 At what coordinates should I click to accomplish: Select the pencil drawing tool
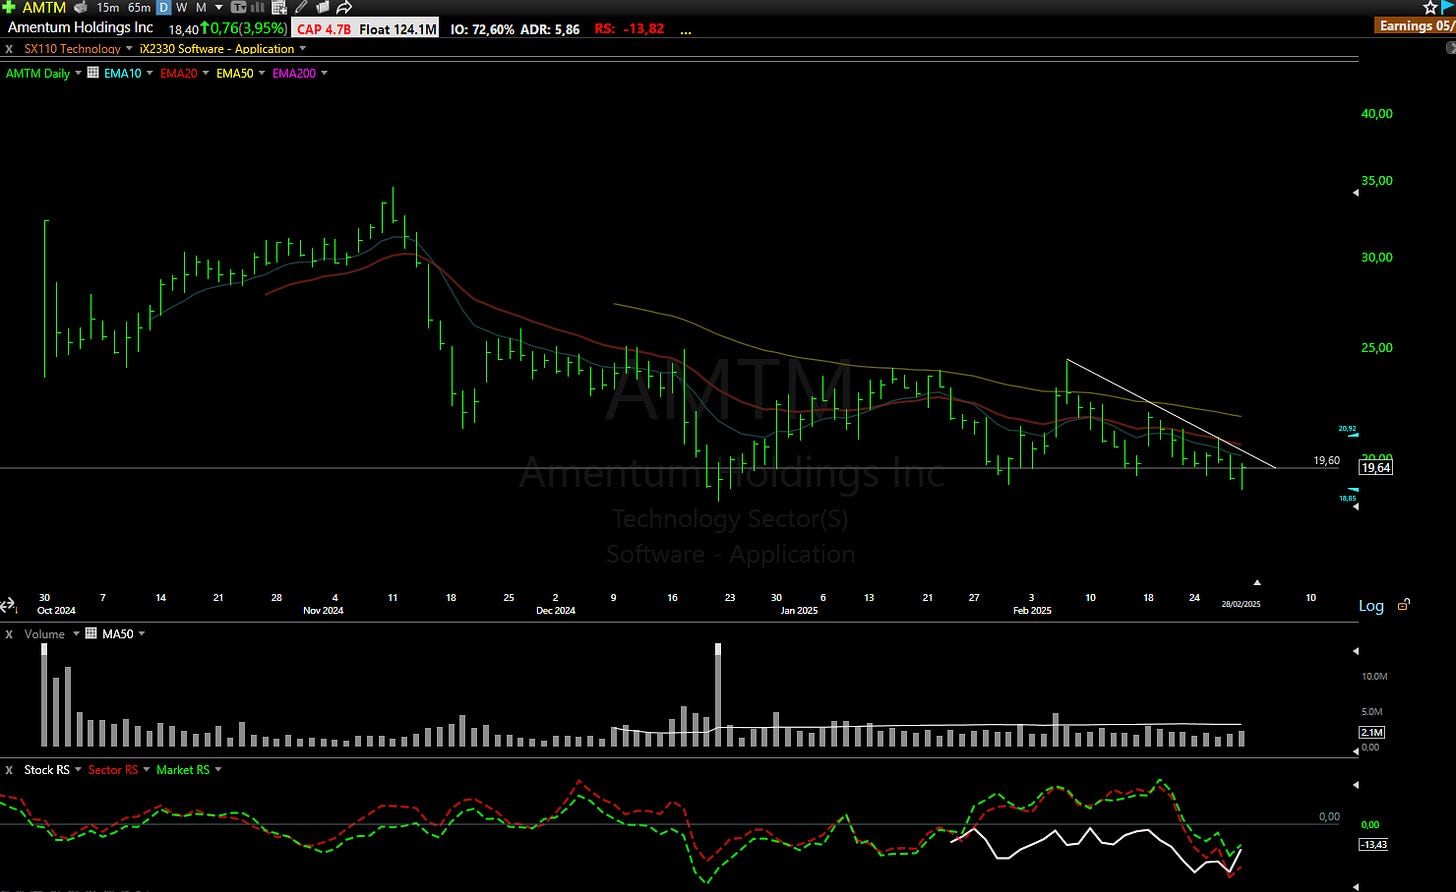point(301,7)
